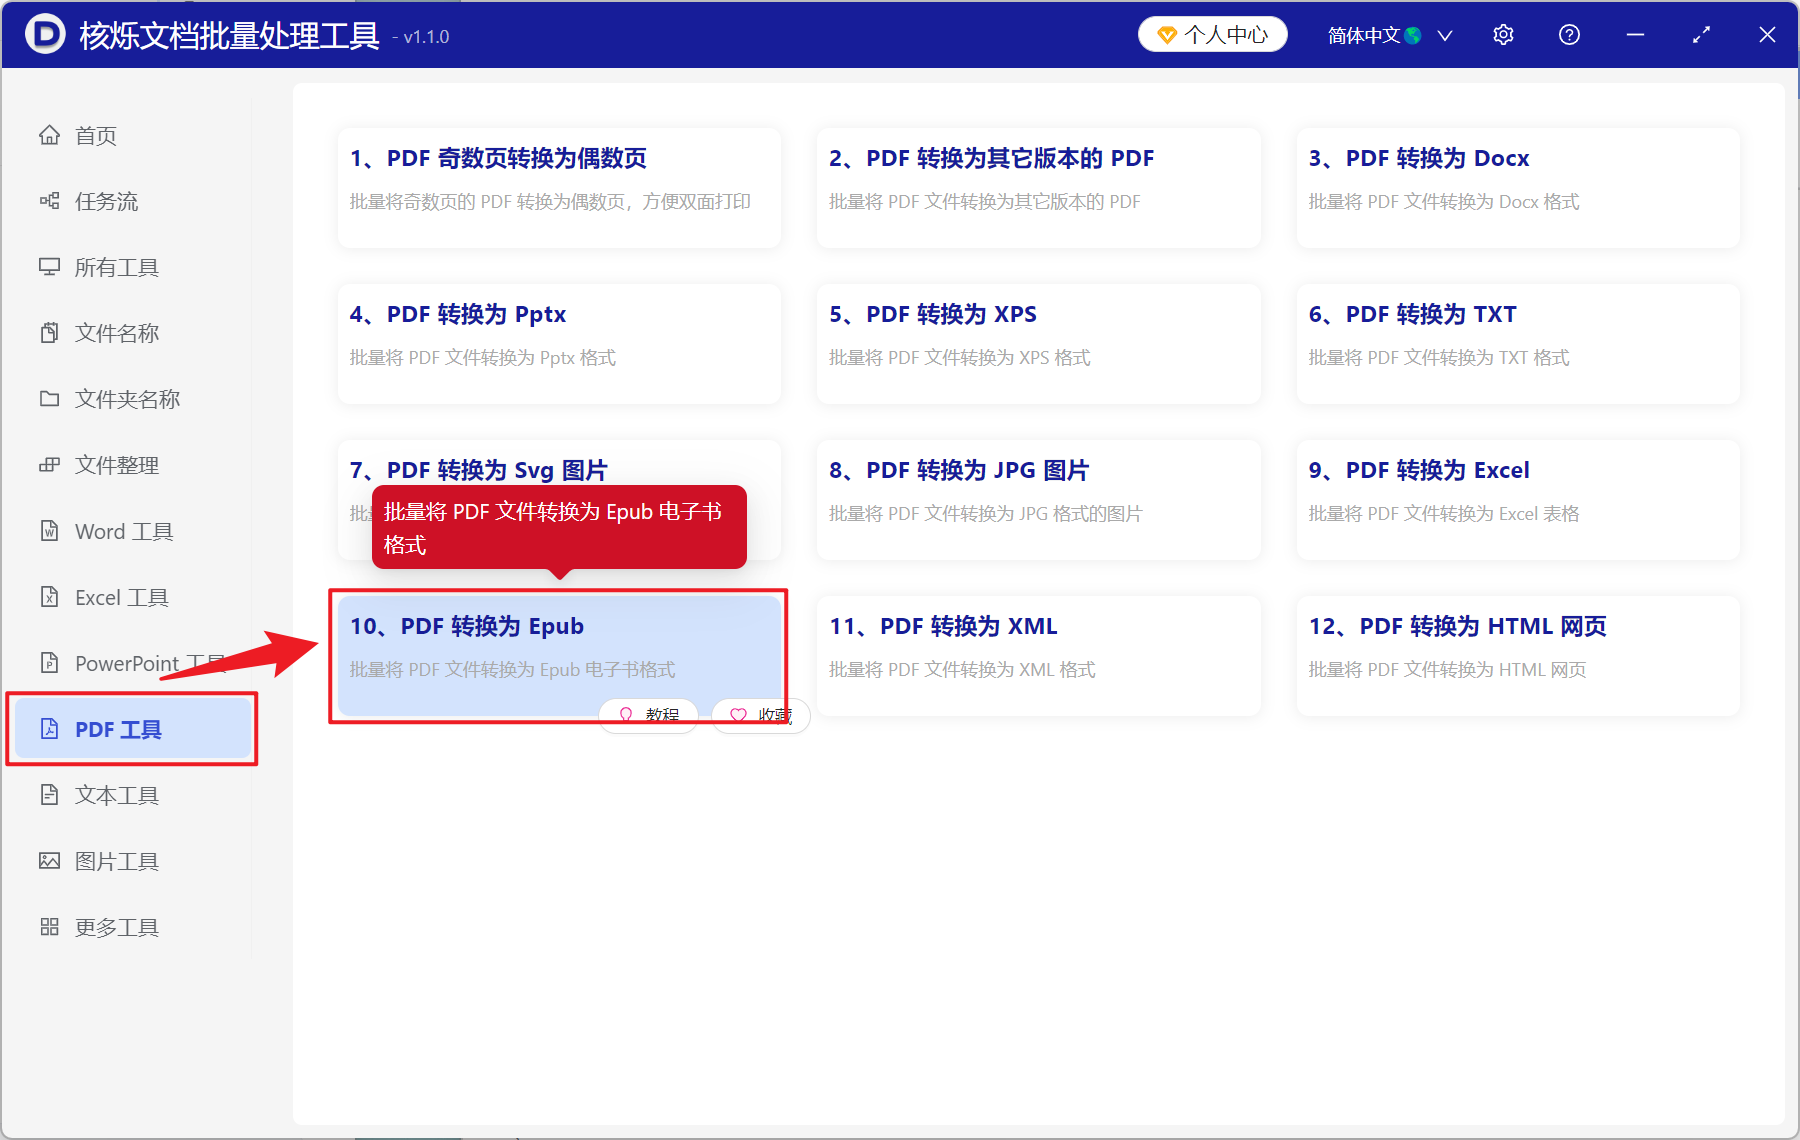Image resolution: width=1800 pixels, height=1140 pixels.
Task: Click the app logo icon in title bar
Action: [45, 35]
